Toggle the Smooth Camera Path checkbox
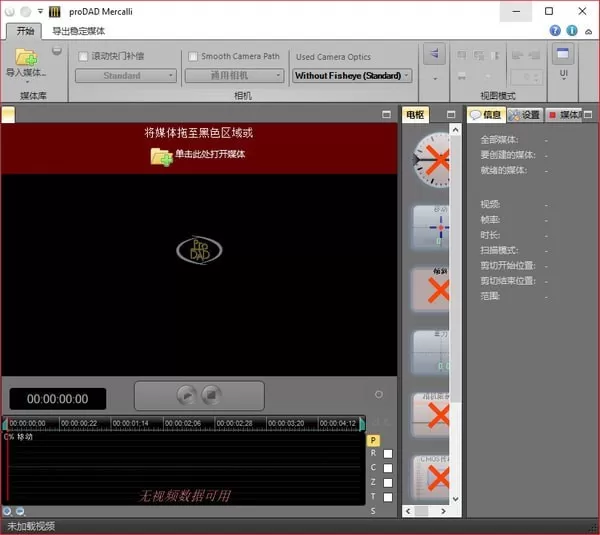The height and width of the screenshot is (535, 600). (x=193, y=57)
